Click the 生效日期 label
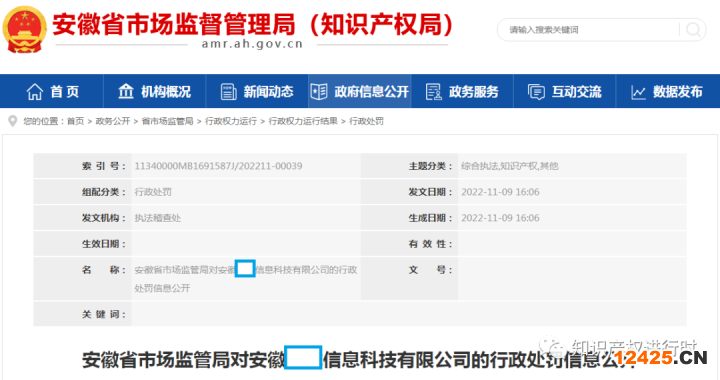Viewport: 720px width, 380px height. pyautogui.click(x=104, y=244)
